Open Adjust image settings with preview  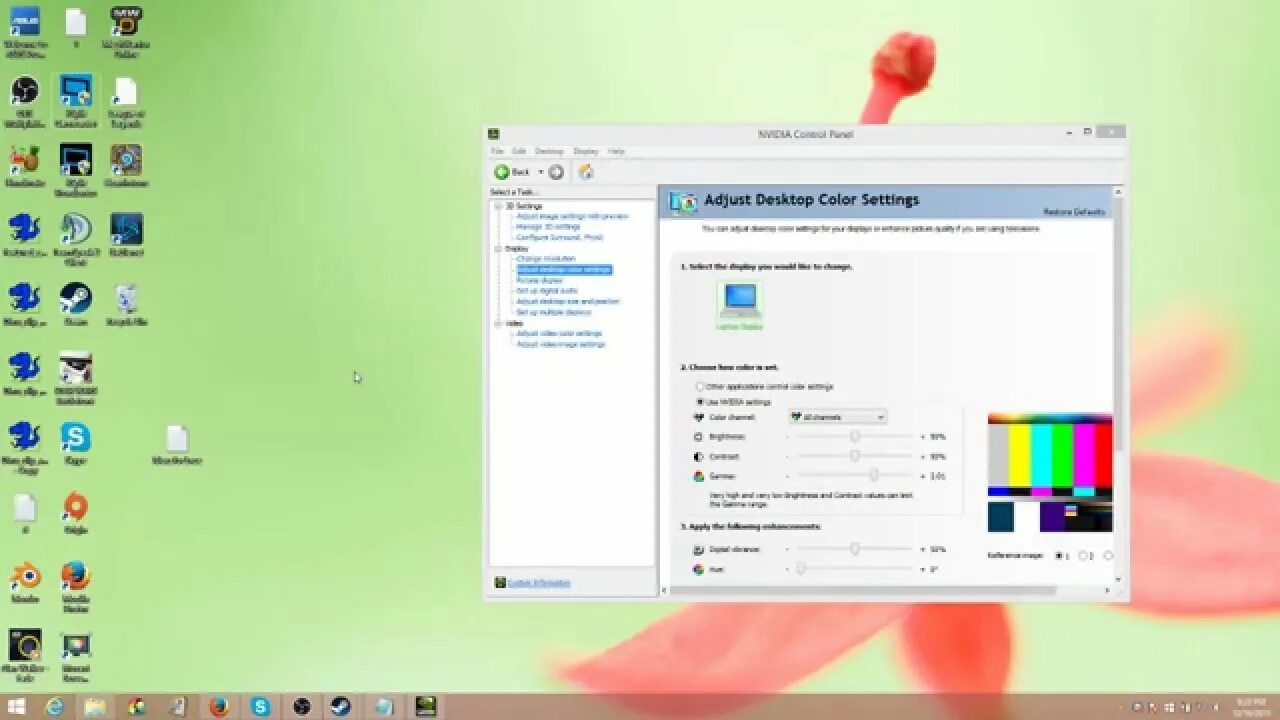pyautogui.click(x=572, y=216)
